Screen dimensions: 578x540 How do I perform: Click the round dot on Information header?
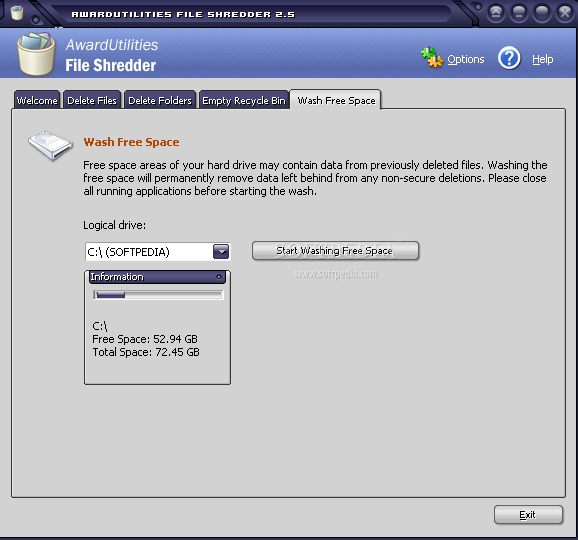pyautogui.click(x=219, y=277)
